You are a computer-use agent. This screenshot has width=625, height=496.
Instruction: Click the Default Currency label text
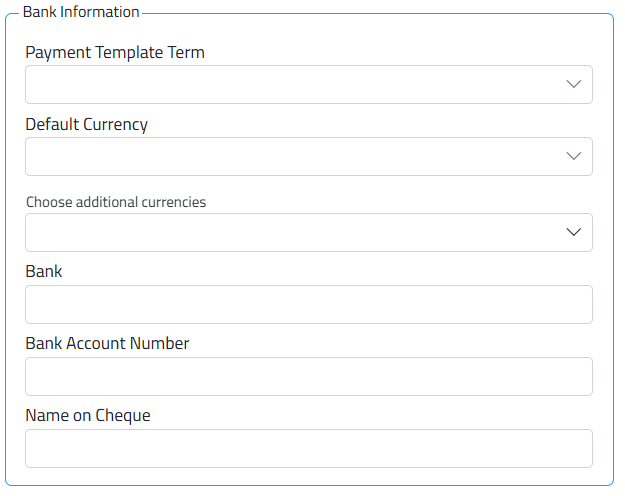pyautogui.click(x=87, y=125)
